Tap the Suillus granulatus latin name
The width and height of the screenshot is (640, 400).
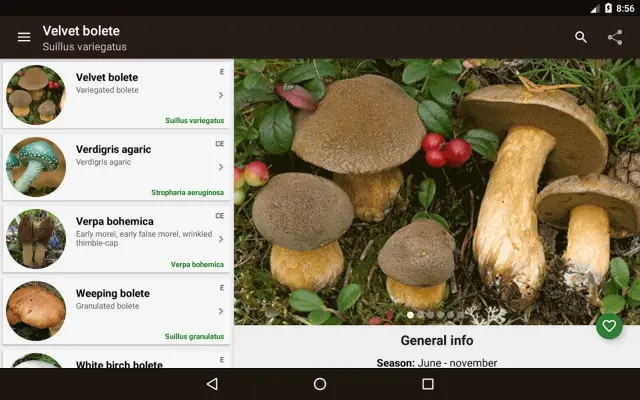tap(194, 337)
